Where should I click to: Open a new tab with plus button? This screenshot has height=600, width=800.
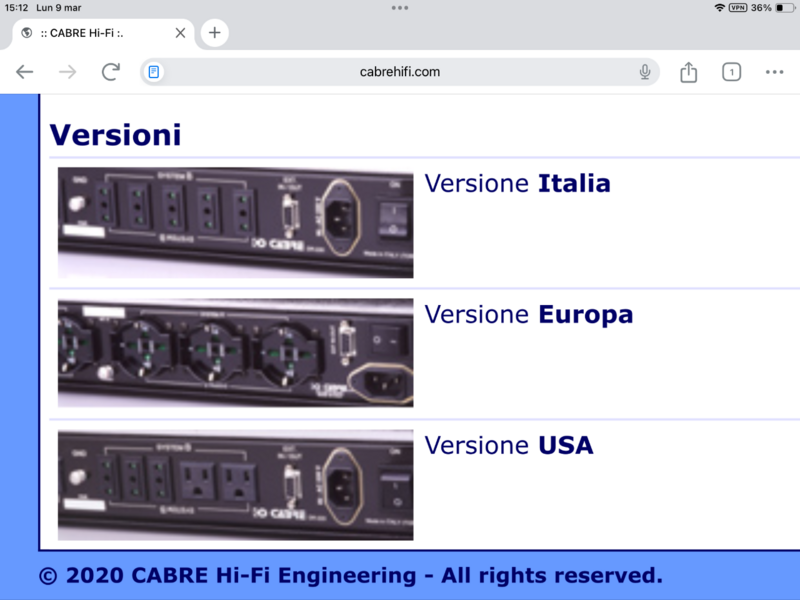(x=214, y=33)
